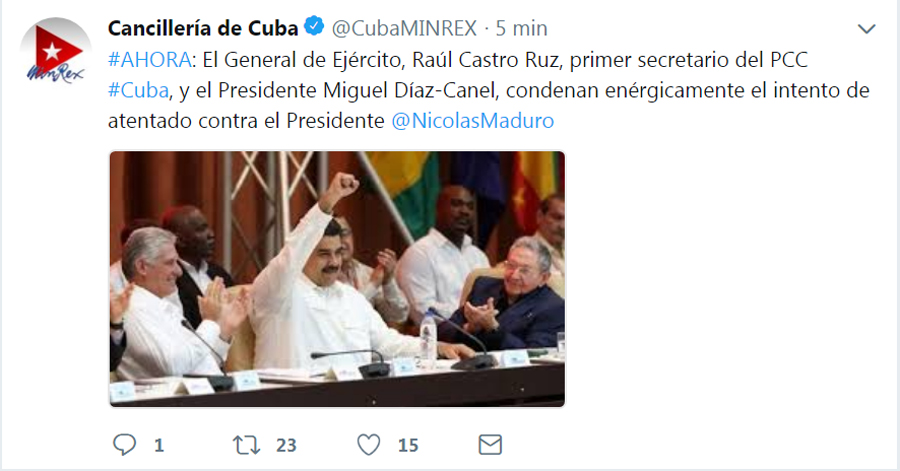
Task: Click the tweet body text
Action: point(488,90)
